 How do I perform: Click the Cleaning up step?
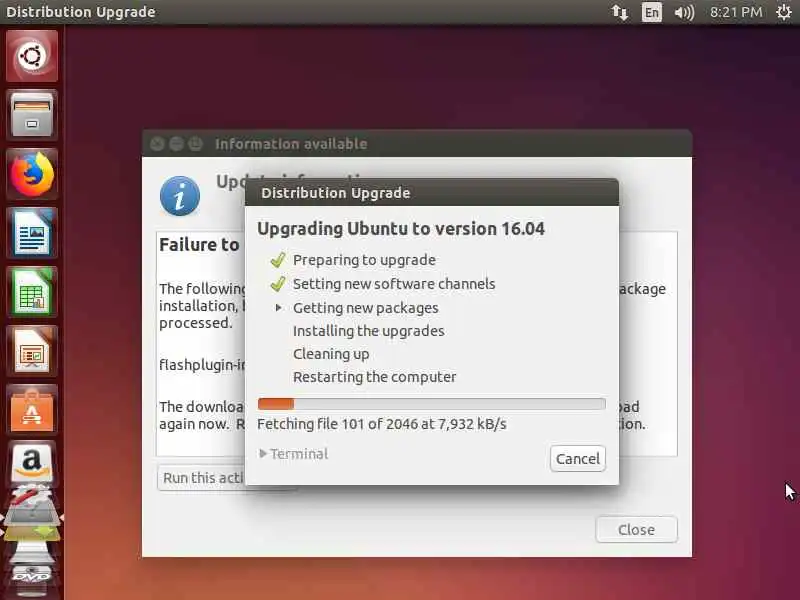click(331, 354)
